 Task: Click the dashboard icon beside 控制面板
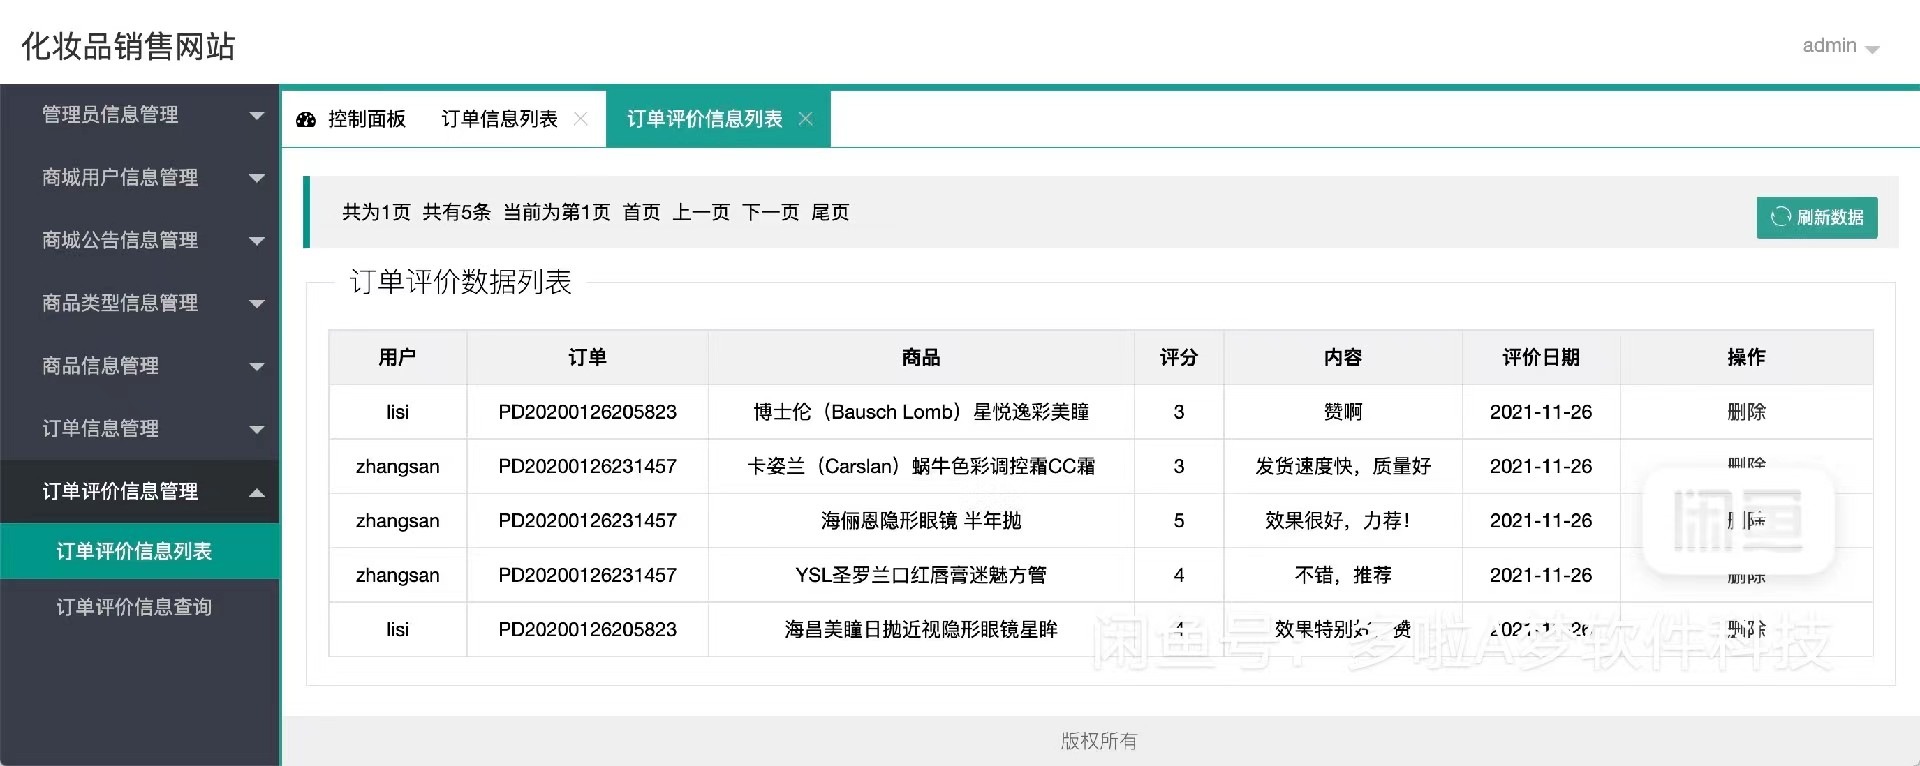(x=306, y=120)
